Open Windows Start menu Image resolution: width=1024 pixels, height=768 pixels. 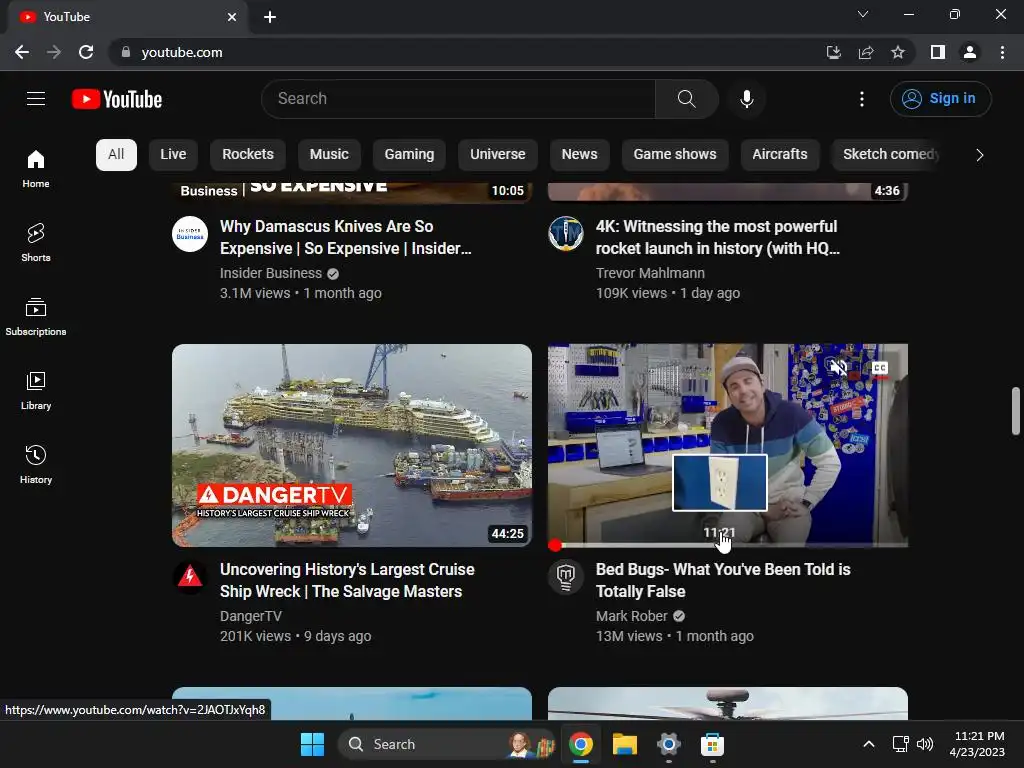[312, 744]
